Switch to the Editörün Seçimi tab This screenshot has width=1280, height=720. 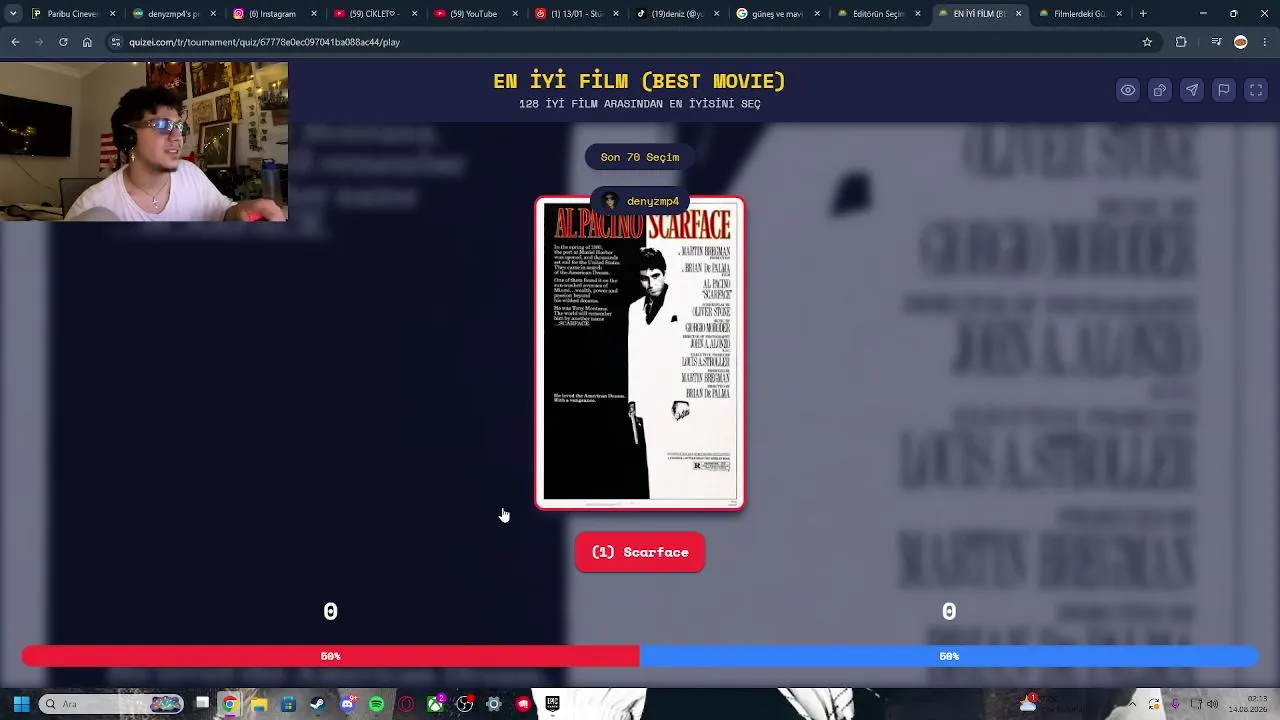tap(878, 14)
